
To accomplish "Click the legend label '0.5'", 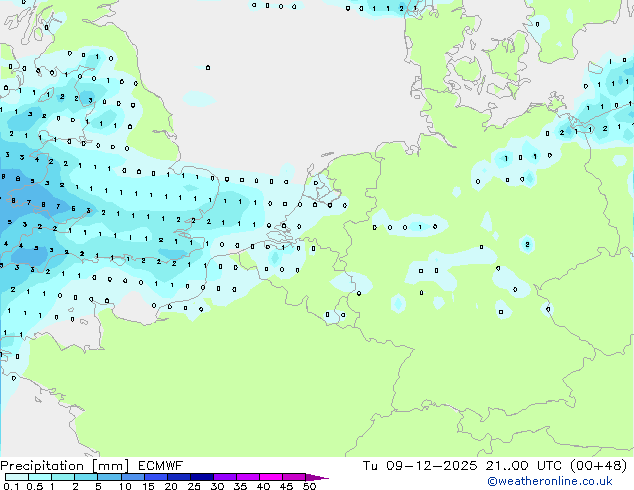I will 35,486.
